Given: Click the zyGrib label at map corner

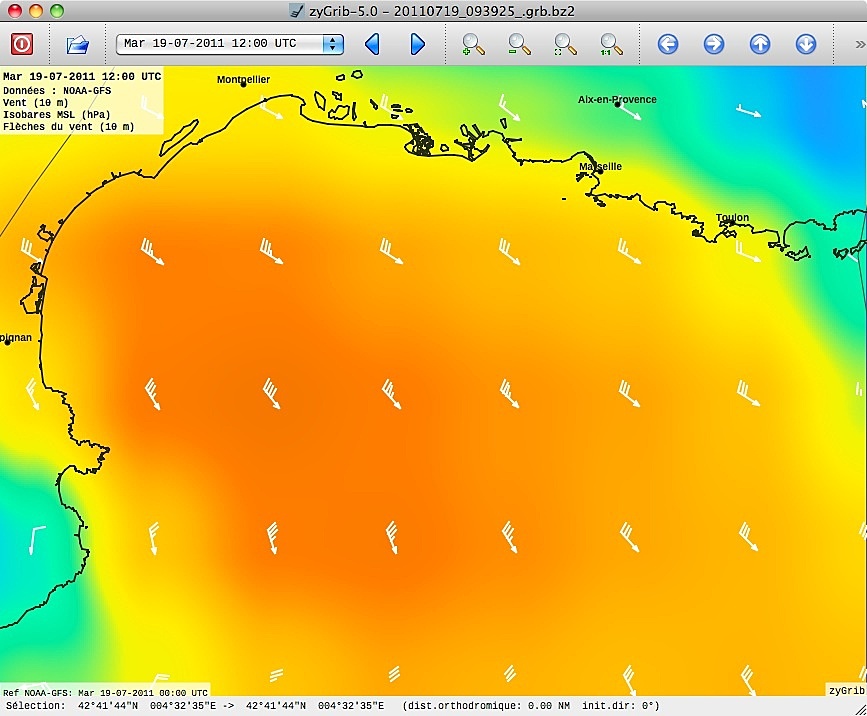Looking at the screenshot, I should [x=846, y=690].
